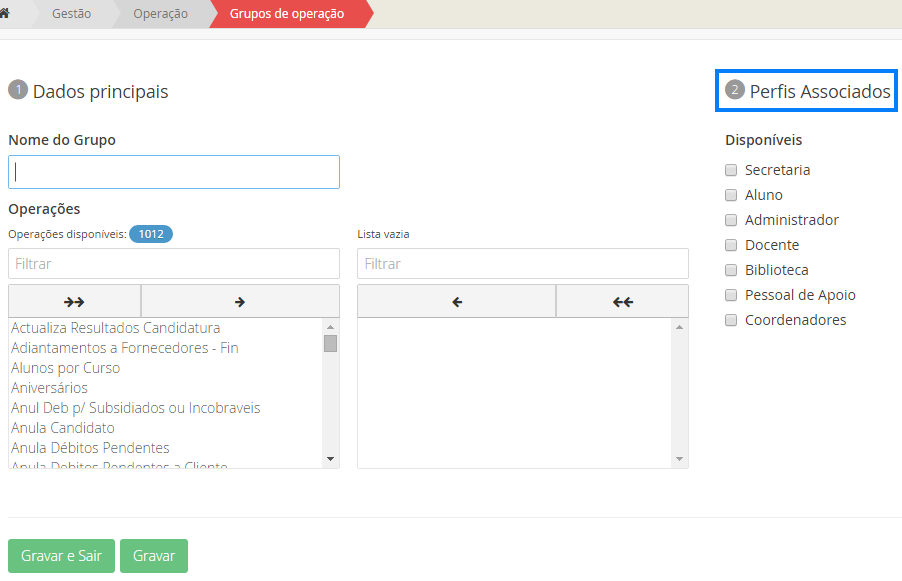This screenshot has height=581, width=902.
Task: Select Alunos por Curso in operations list
Action: [65, 368]
